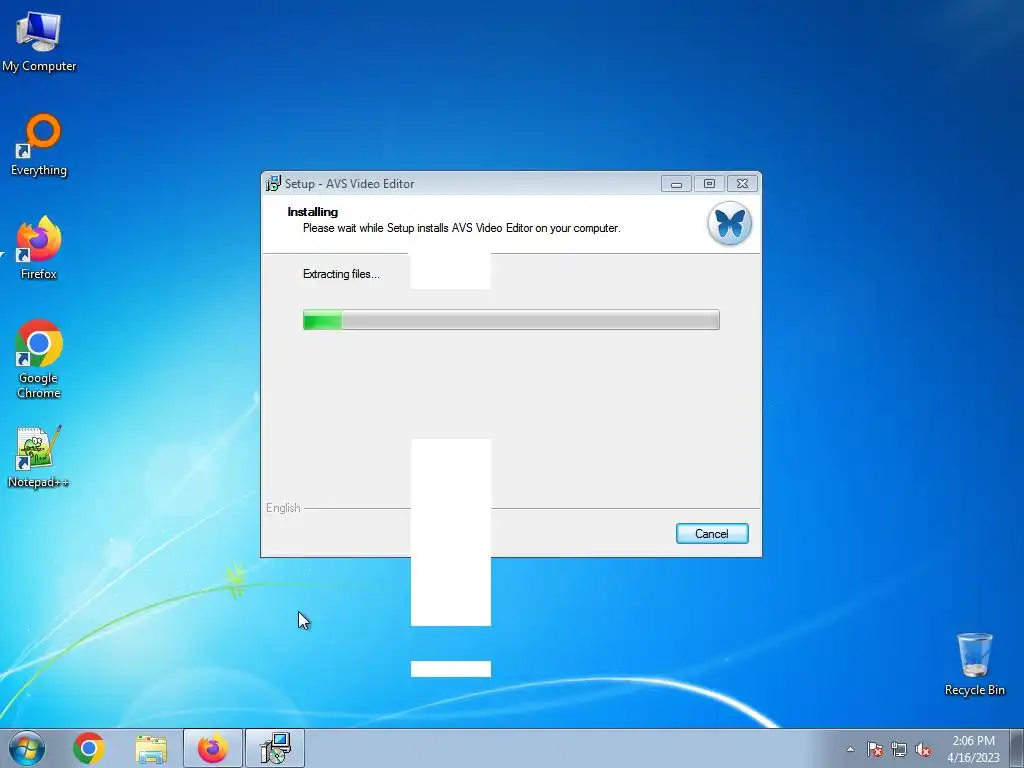Screen dimensions: 1024x768
Task: Click the AVS butterfly logo
Action: click(x=729, y=223)
